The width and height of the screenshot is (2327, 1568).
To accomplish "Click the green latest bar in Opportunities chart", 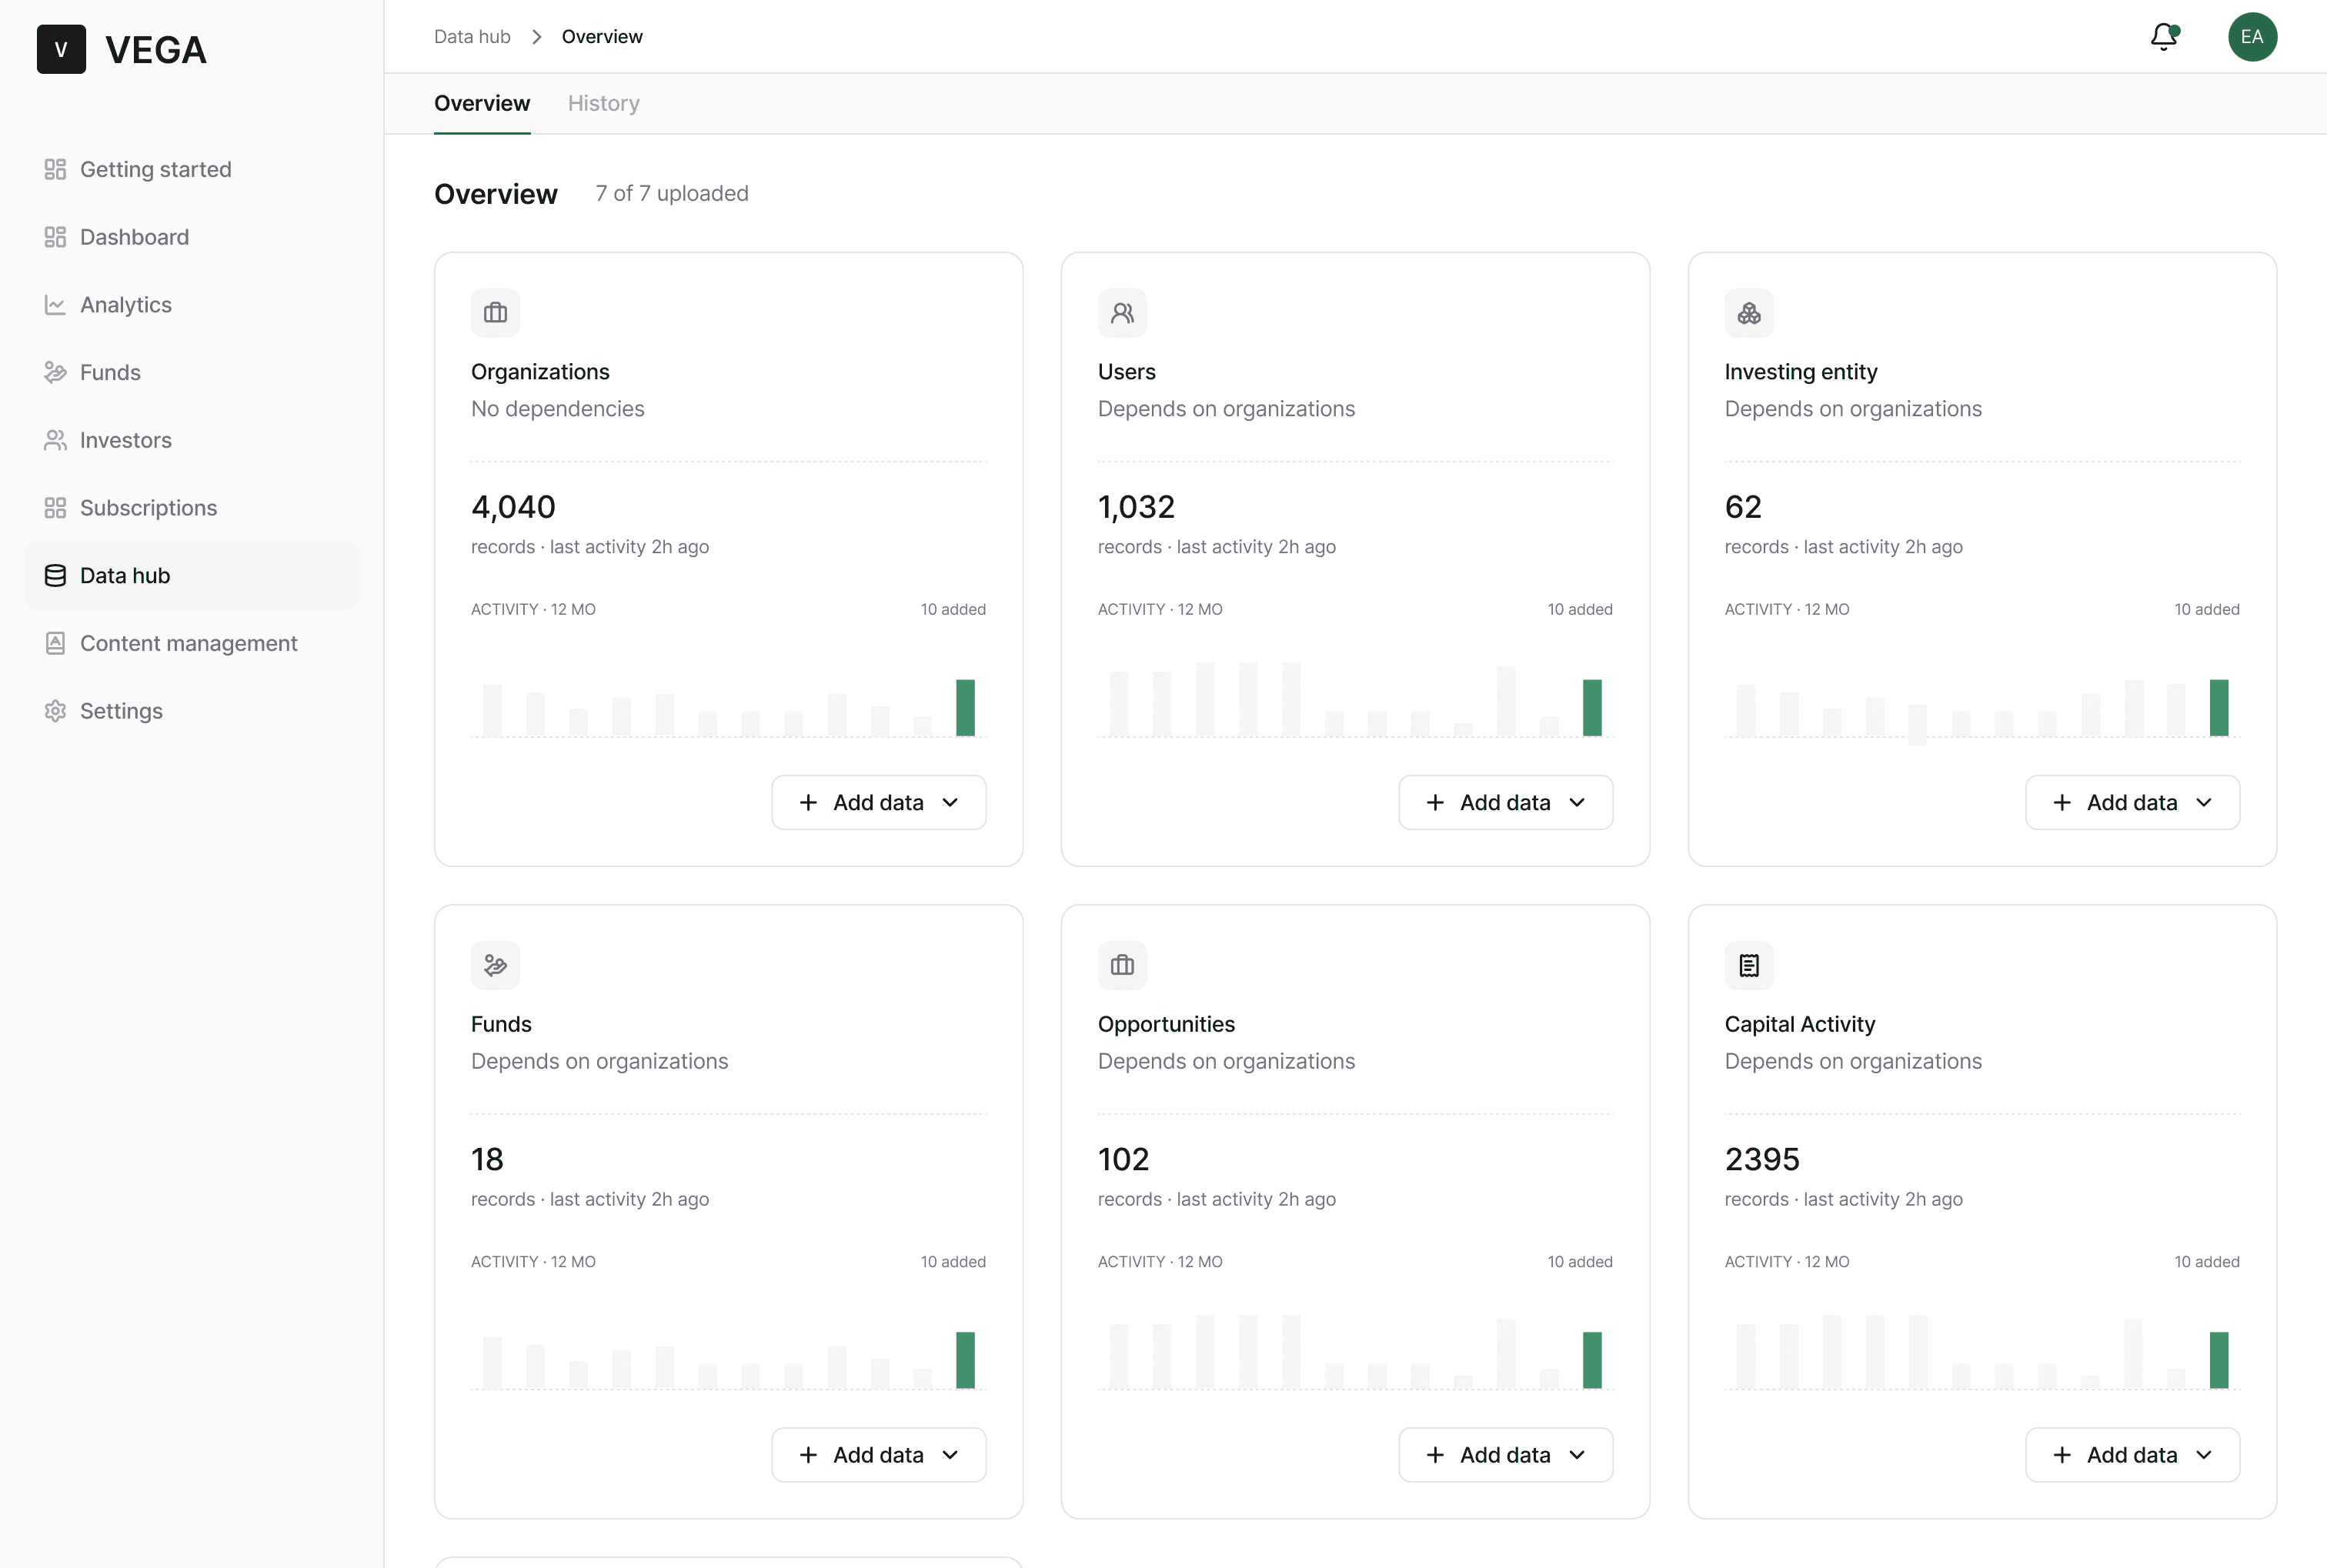I will (1592, 1360).
